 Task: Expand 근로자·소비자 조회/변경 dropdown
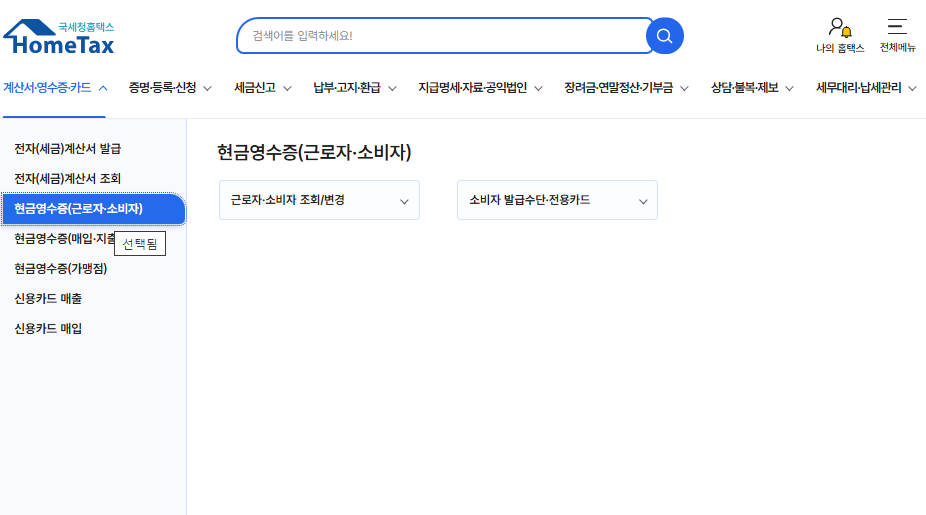pos(319,200)
